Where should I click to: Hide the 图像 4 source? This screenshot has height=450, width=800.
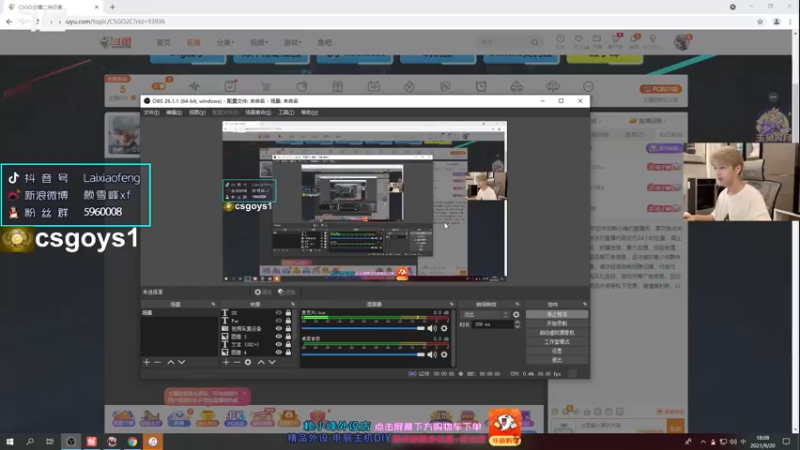pos(279,352)
